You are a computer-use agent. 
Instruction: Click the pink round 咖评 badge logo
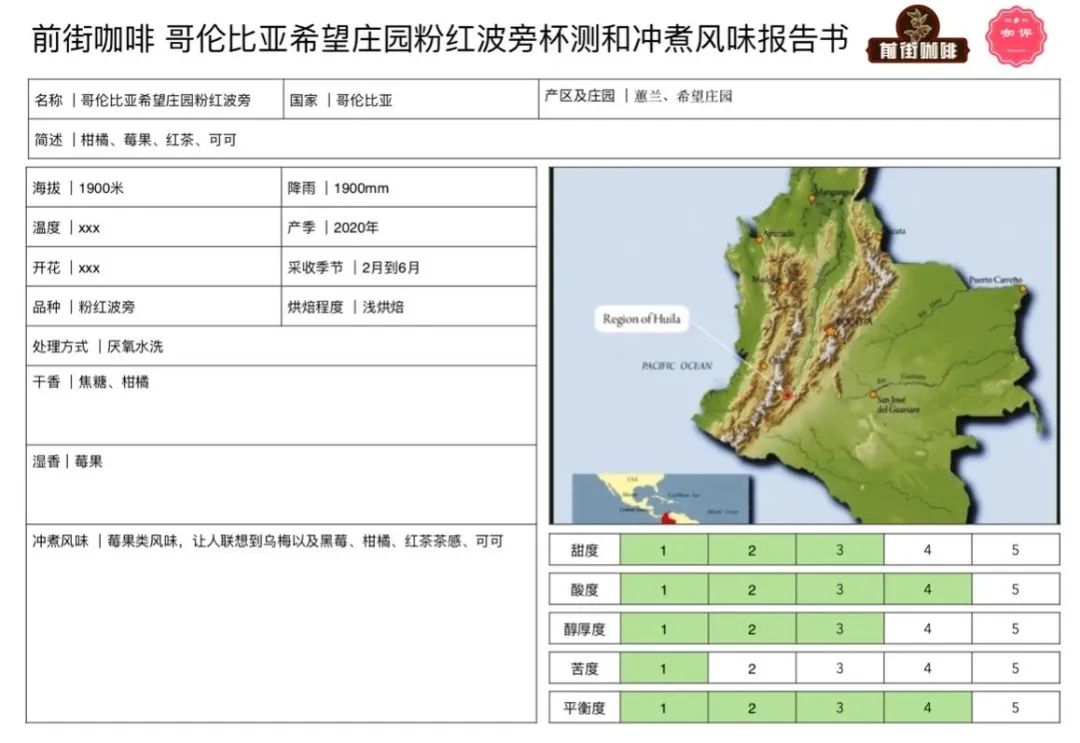click(x=1016, y=36)
